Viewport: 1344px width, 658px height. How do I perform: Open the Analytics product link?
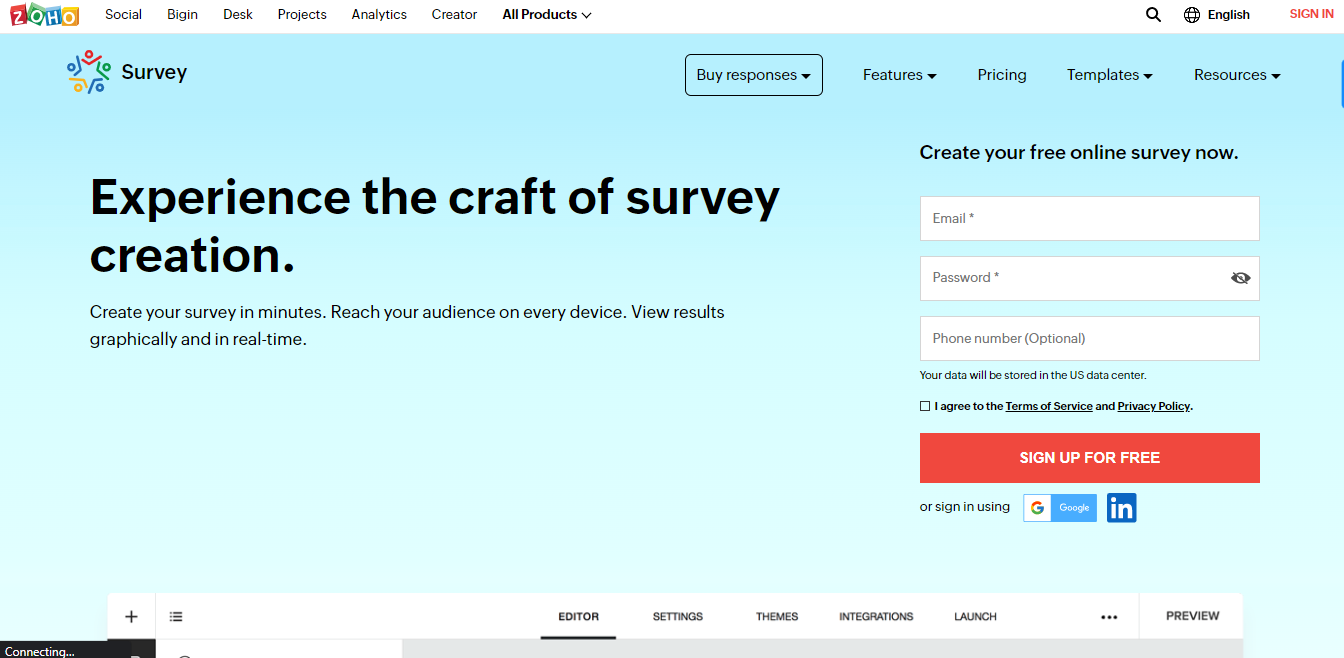[x=379, y=14]
